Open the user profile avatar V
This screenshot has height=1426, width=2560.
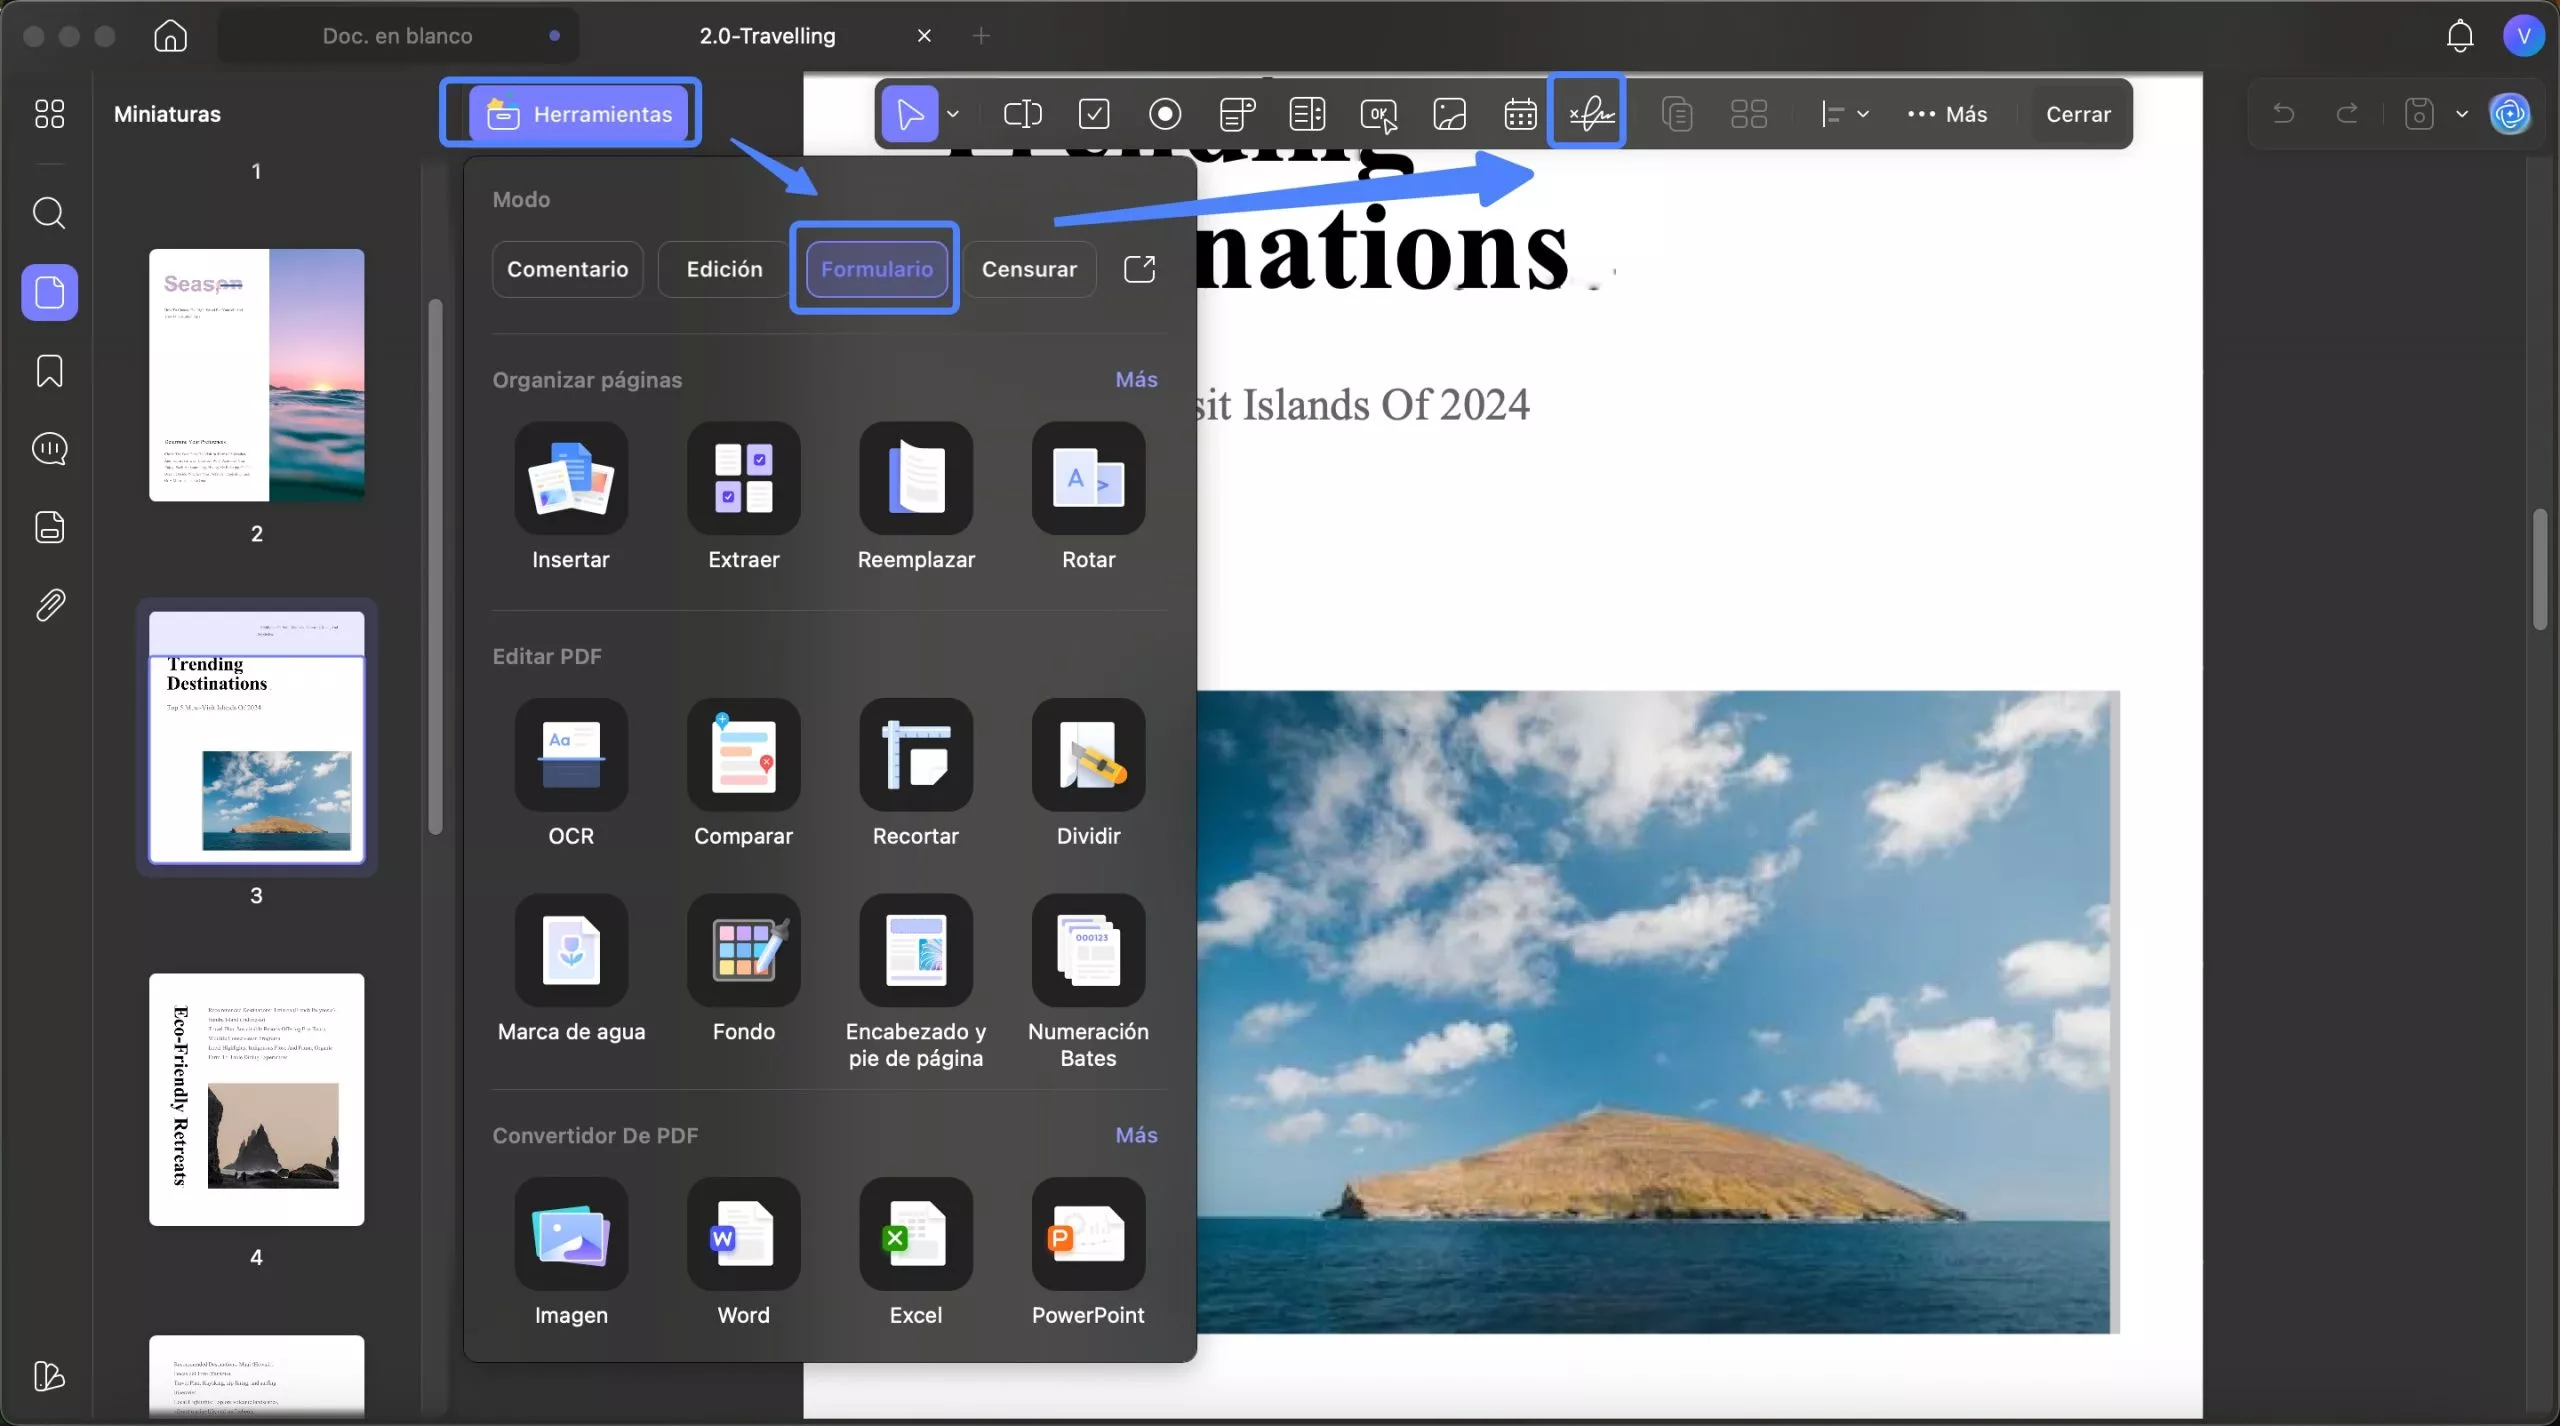pos(2523,36)
